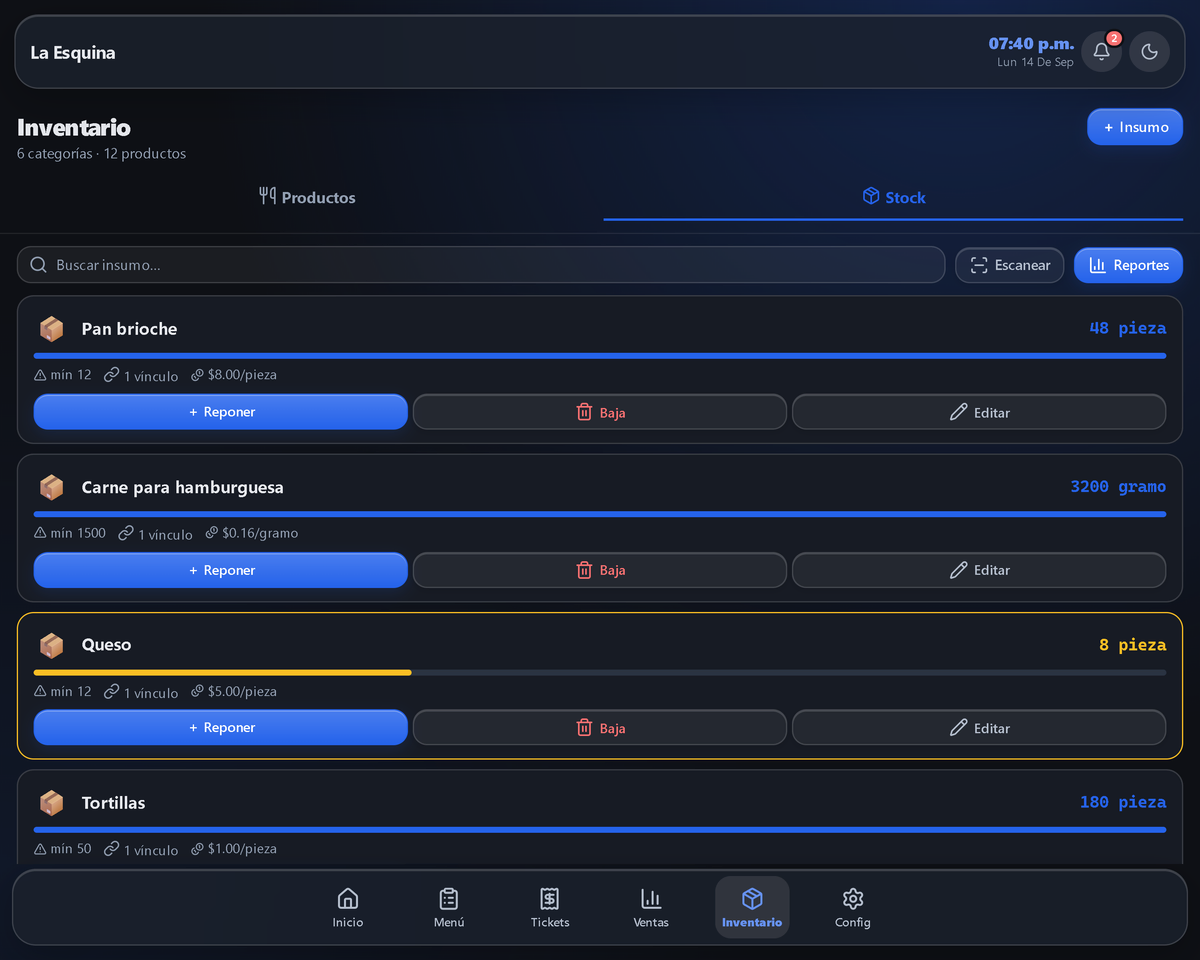Add a new Insumo
1200x960 pixels.
1135,127
